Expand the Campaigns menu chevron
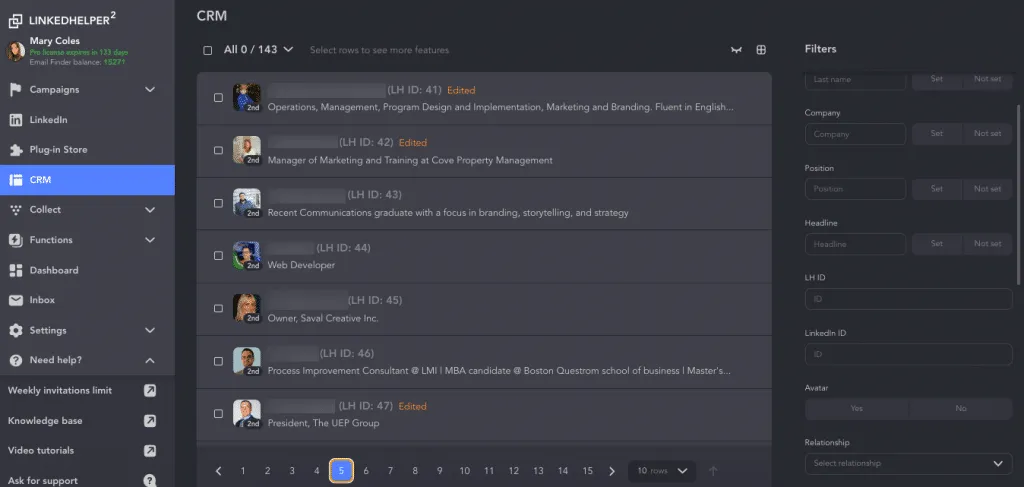Image resolution: width=1024 pixels, height=487 pixels. 150,89
